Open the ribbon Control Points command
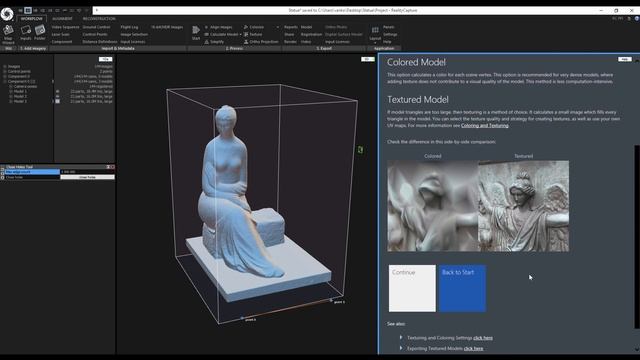Viewport: 640px width, 360px height. tap(95, 35)
